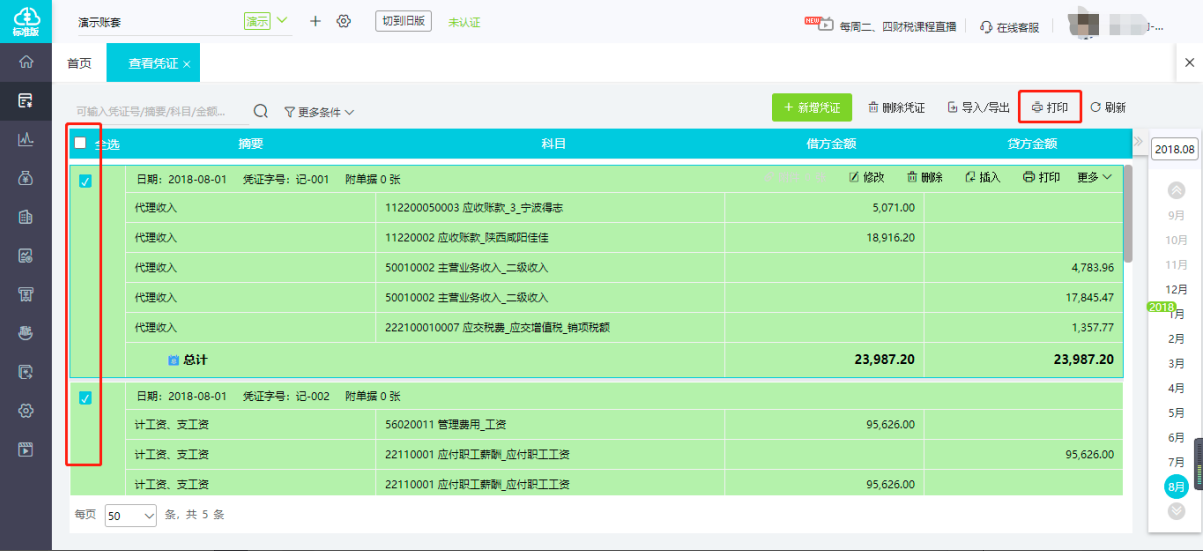Open top bar settings gear icon

coord(344,21)
